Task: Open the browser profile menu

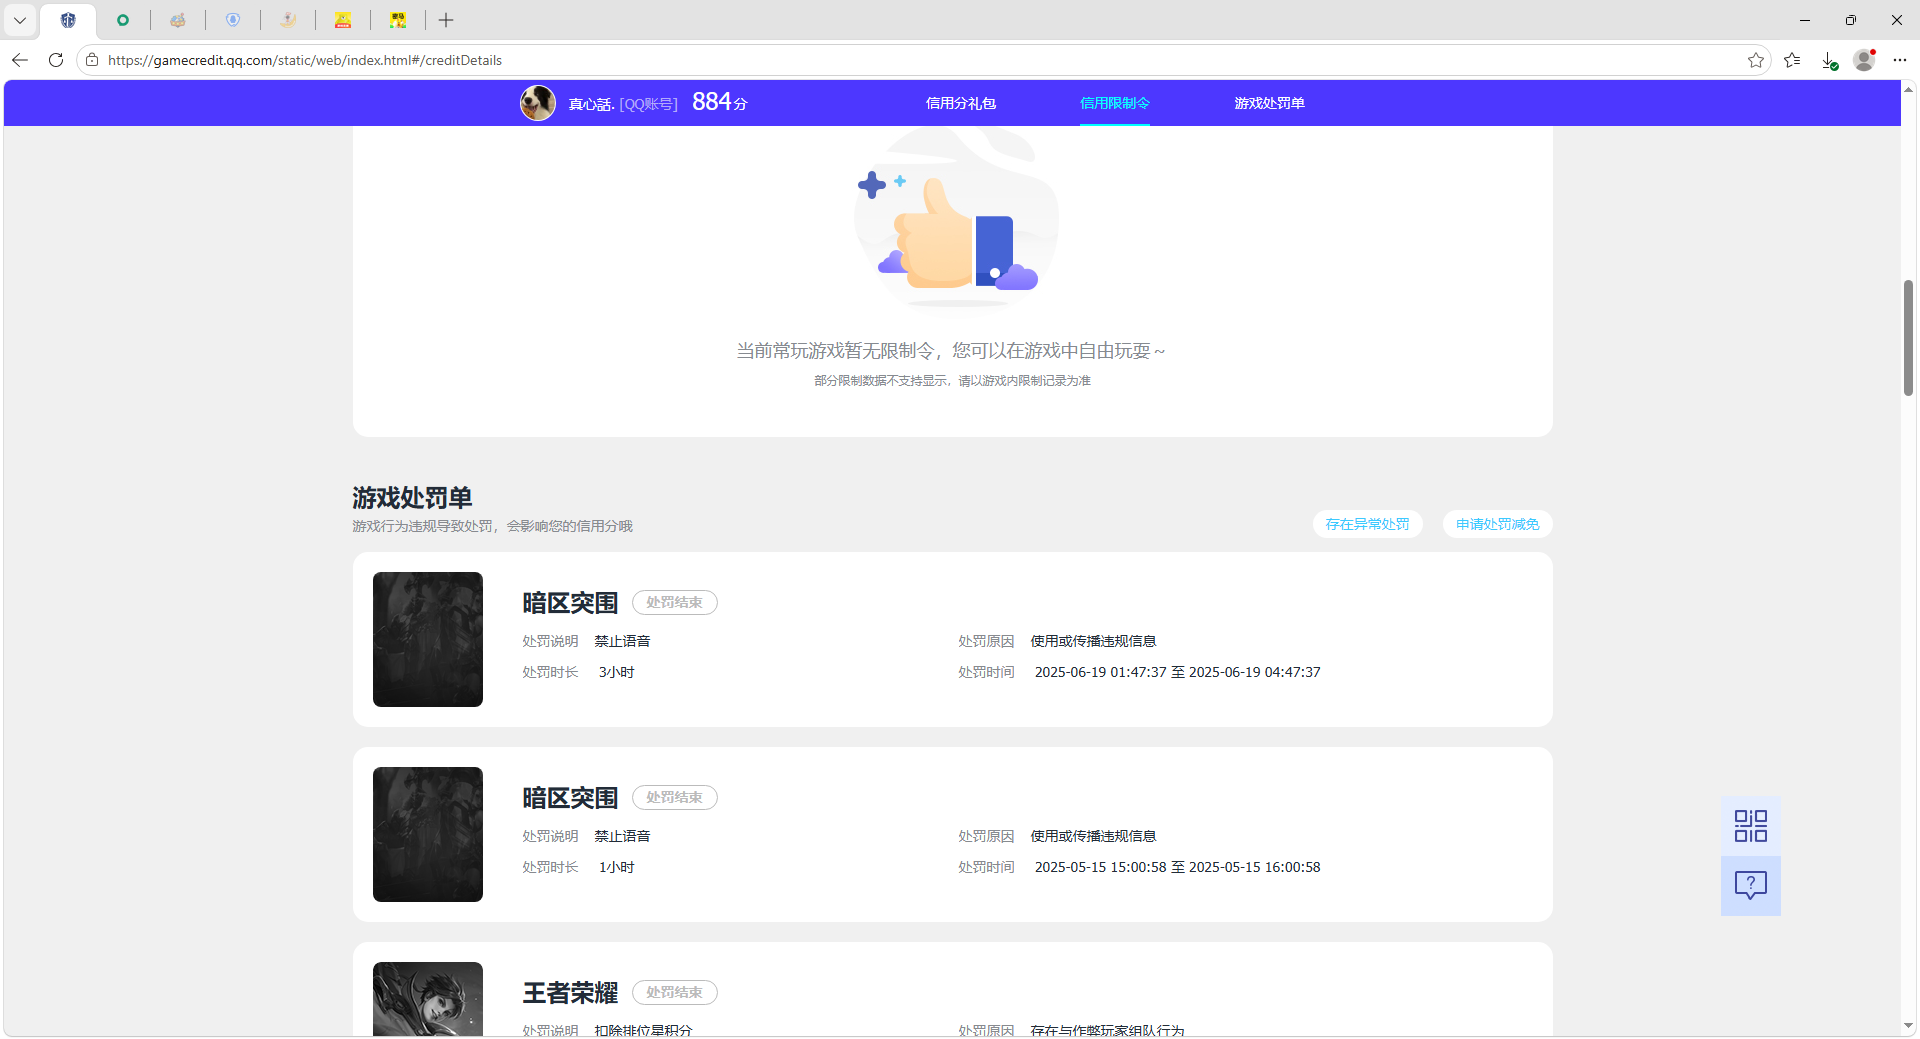Action: tap(1864, 60)
